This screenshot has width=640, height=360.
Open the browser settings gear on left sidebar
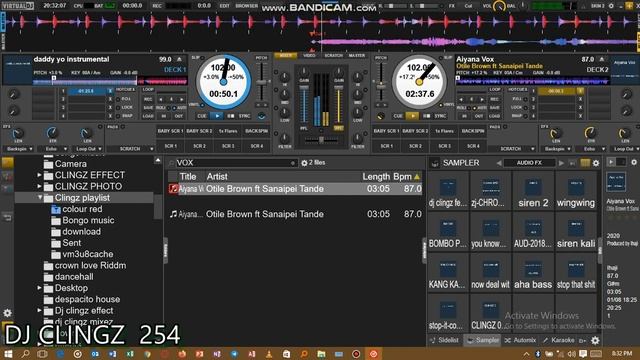[7, 313]
